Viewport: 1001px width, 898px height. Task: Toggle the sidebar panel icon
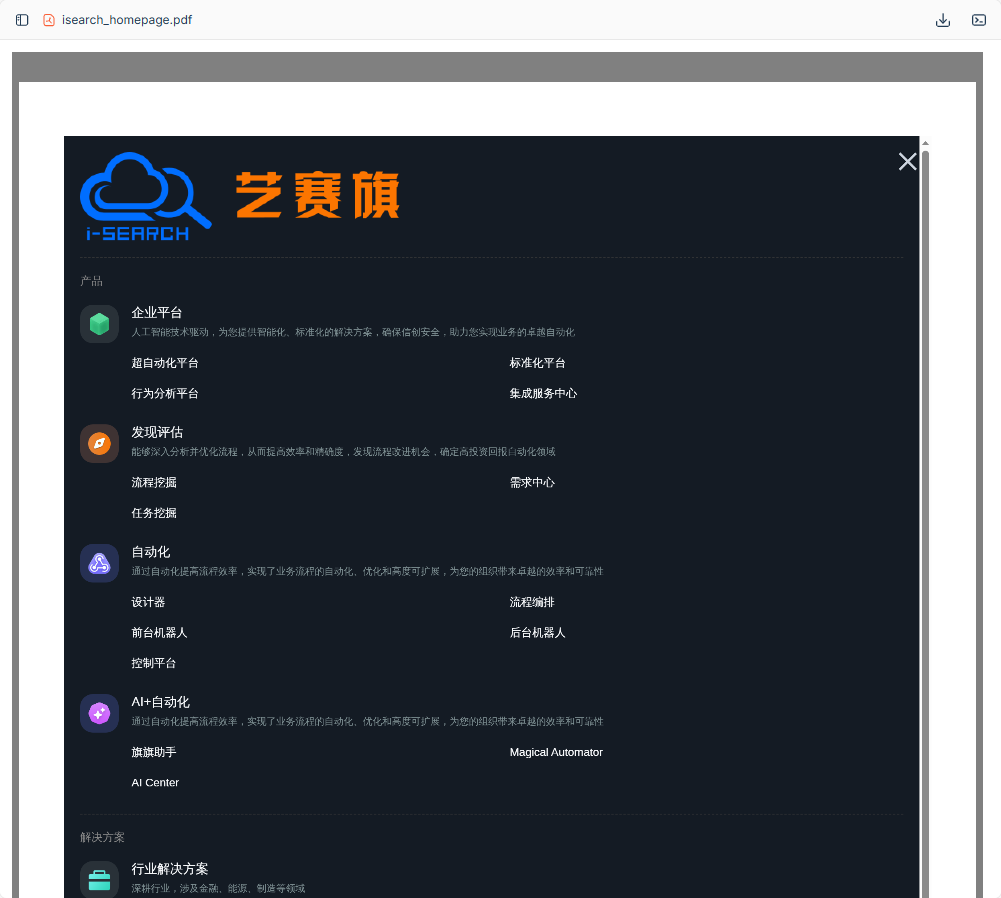point(22,20)
